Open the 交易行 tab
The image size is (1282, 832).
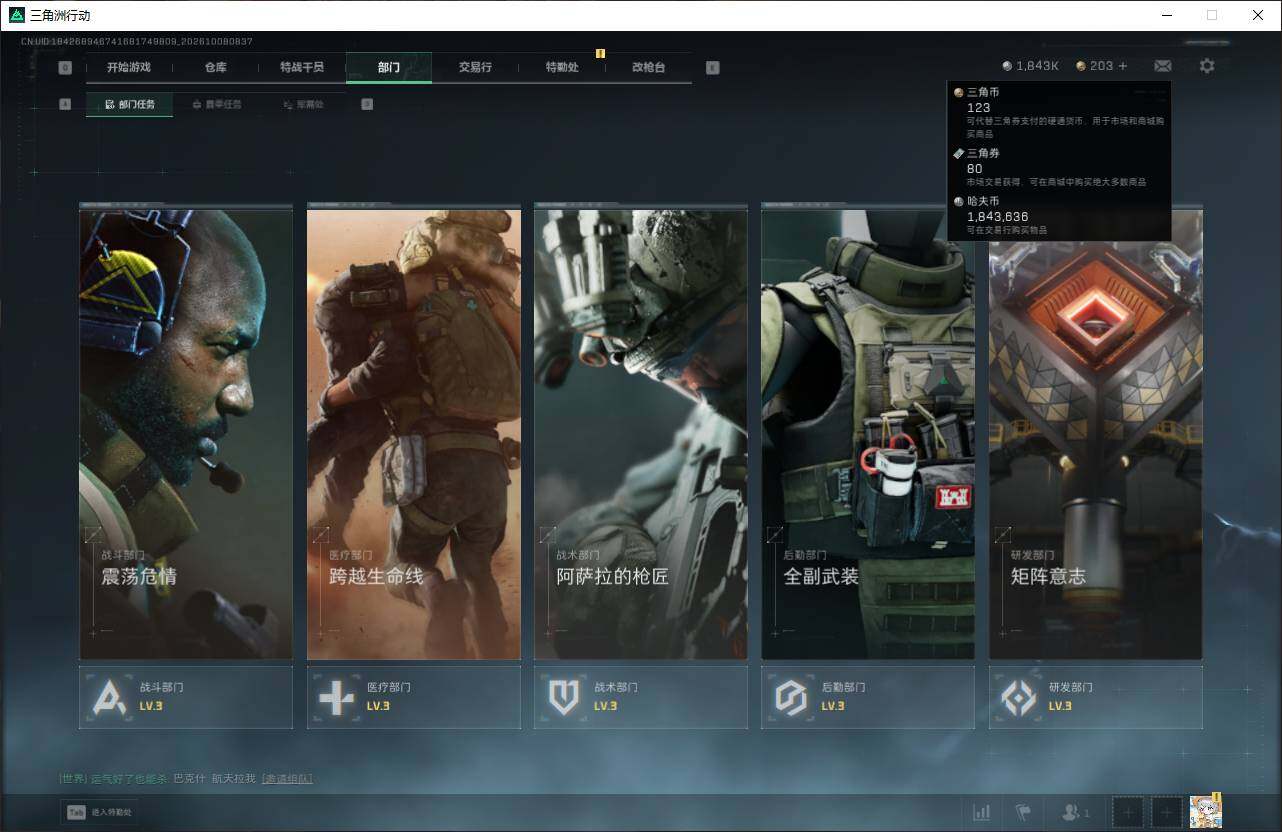coord(475,67)
